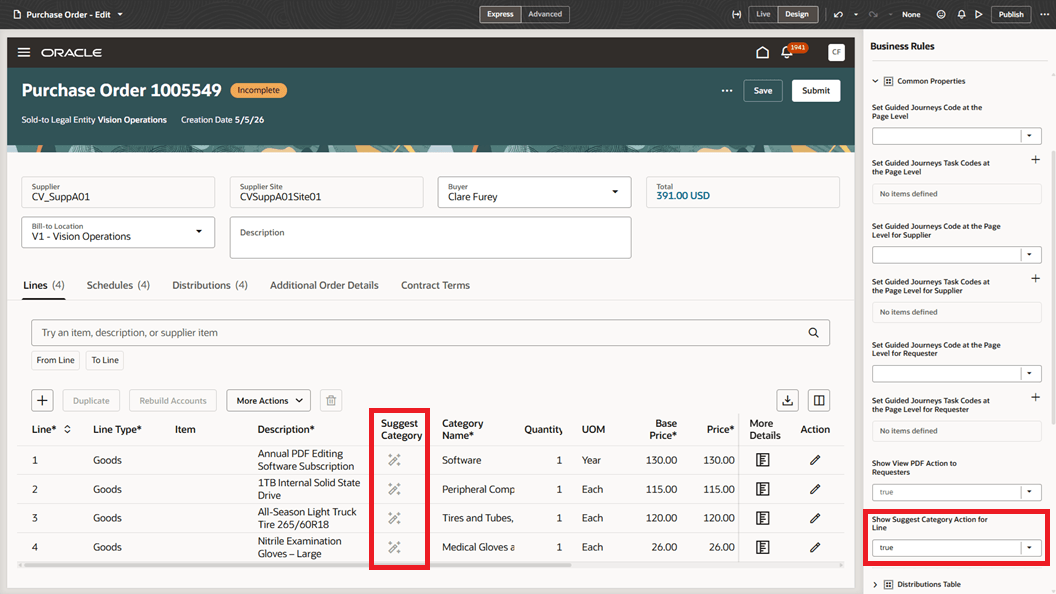The width and height of the screenshot is (1056, 594).
Task: Open More Details for line 4
Action: (x=762, y=547)
